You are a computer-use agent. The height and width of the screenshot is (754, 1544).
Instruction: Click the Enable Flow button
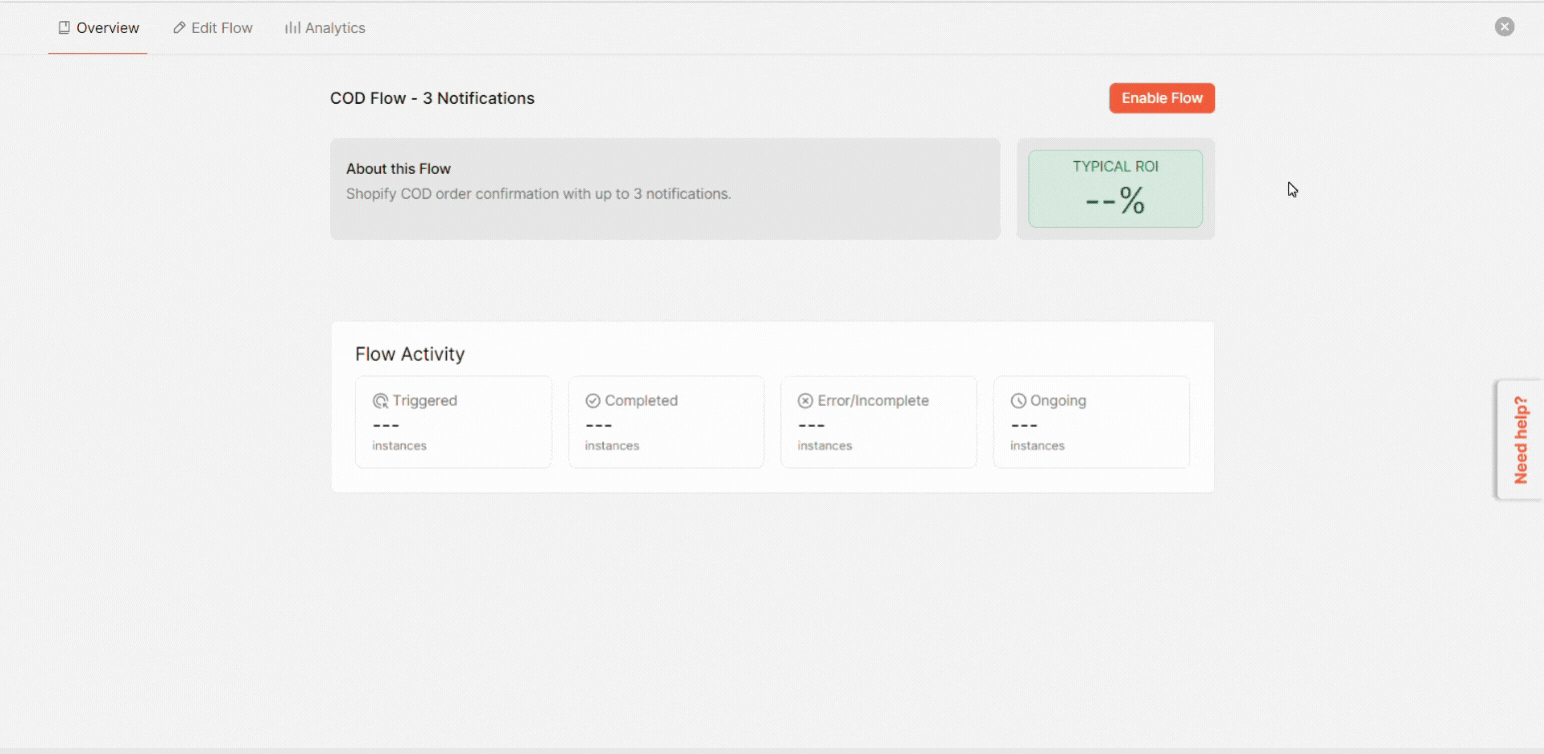(x=1162, y=98)
